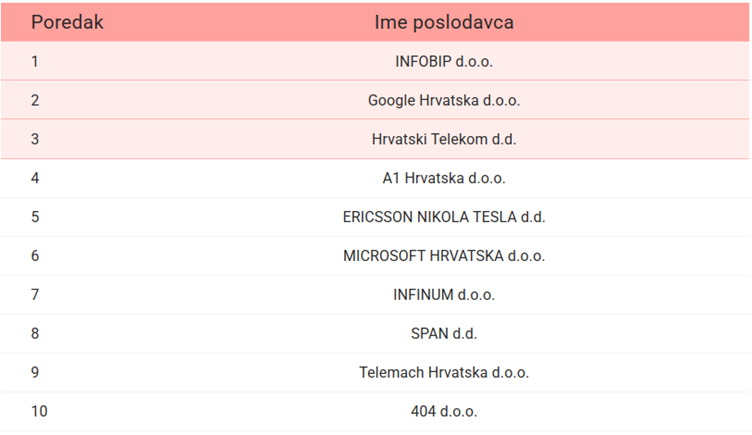Viewport: 752px width, 435px height.
Task: Click rank number 6 cell
Action: [x=35, y=256]
